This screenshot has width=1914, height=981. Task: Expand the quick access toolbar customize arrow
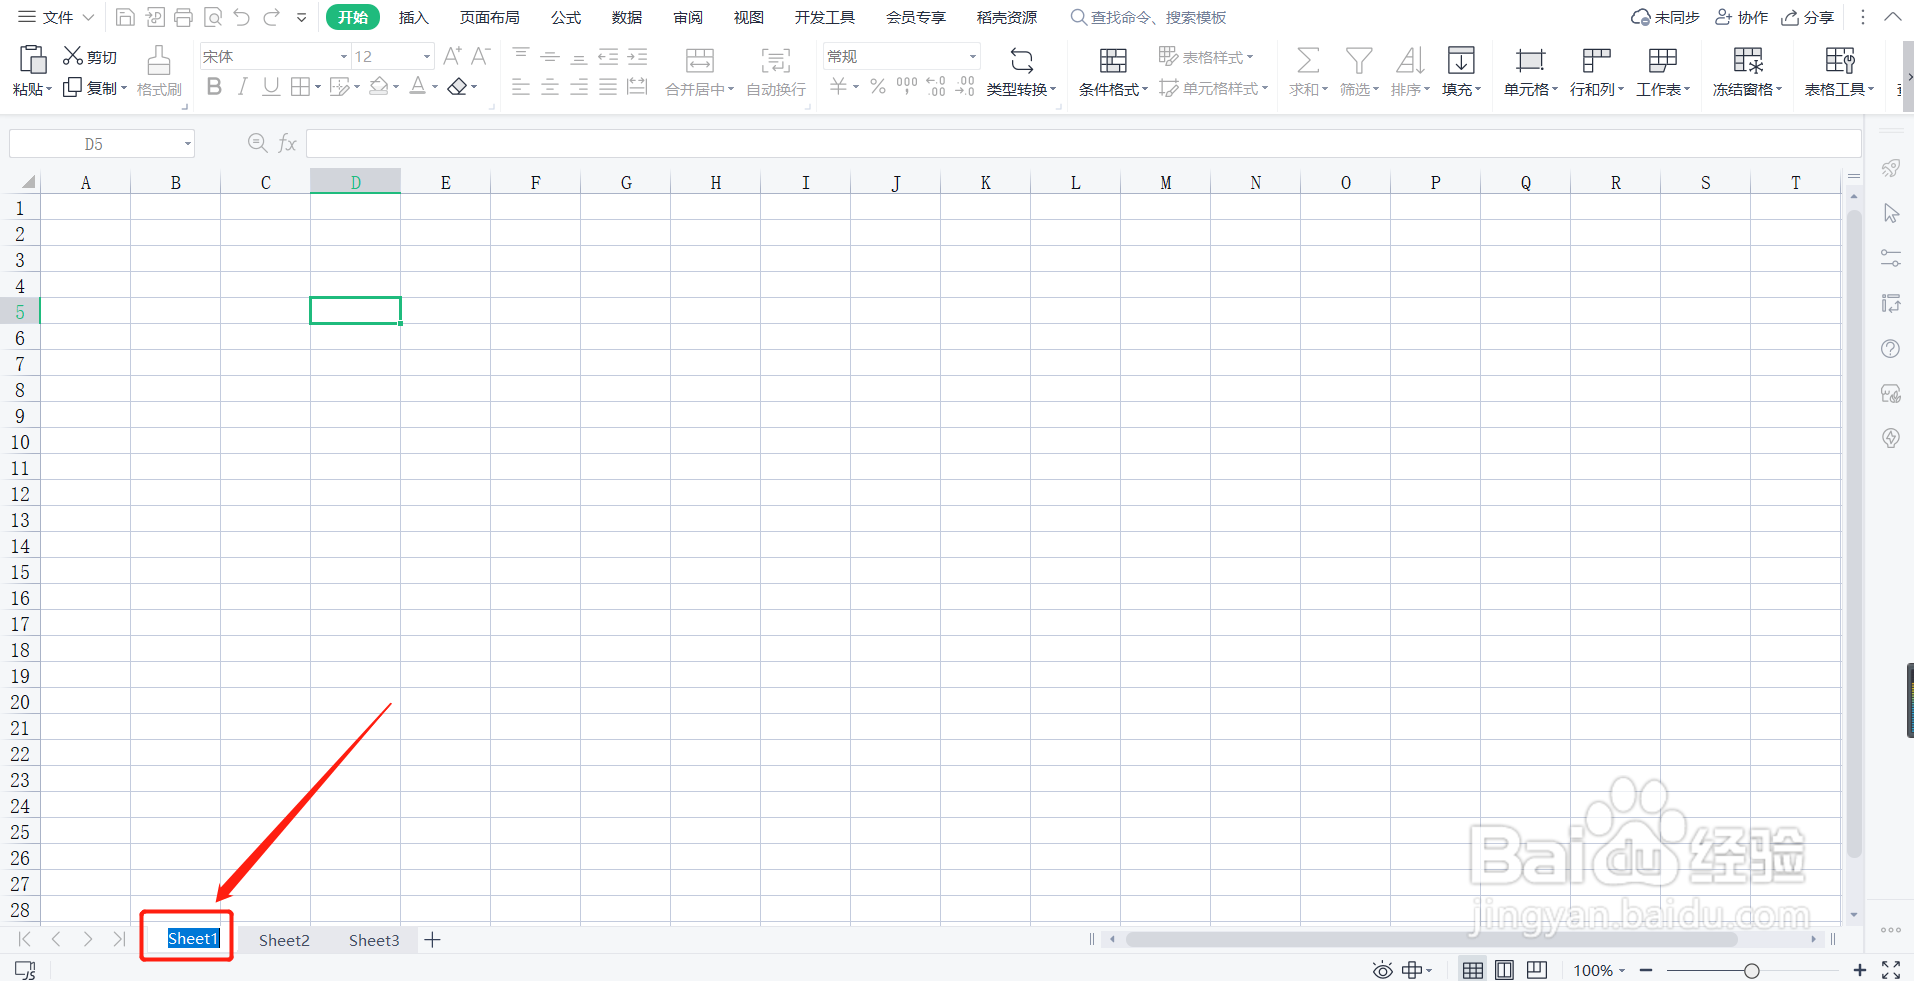click(x=301, y=17)
